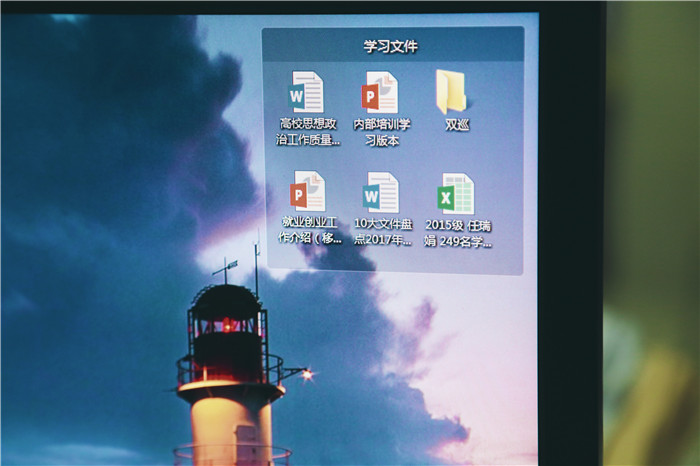Image resolution: width=700 pixels, height=466 pixels.
Task: Open the 高校思想政治工作质量 Word document icon
Action: point(305,92)
